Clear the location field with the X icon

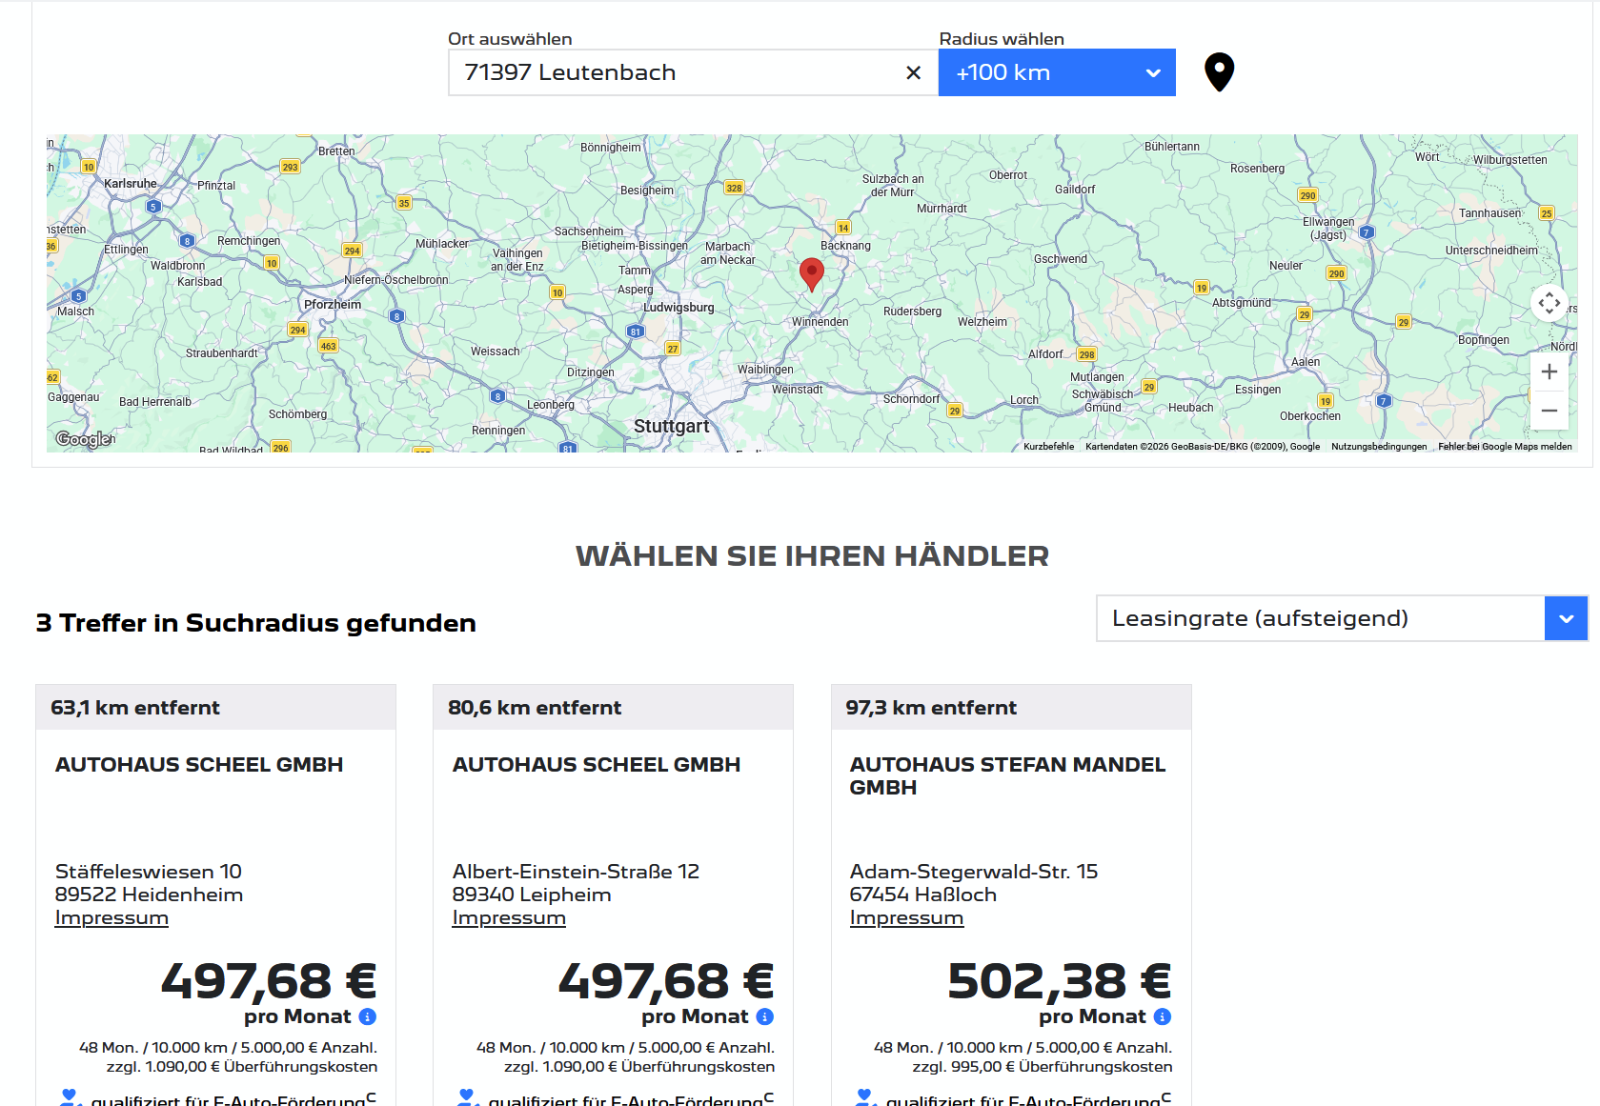(913, 73)
